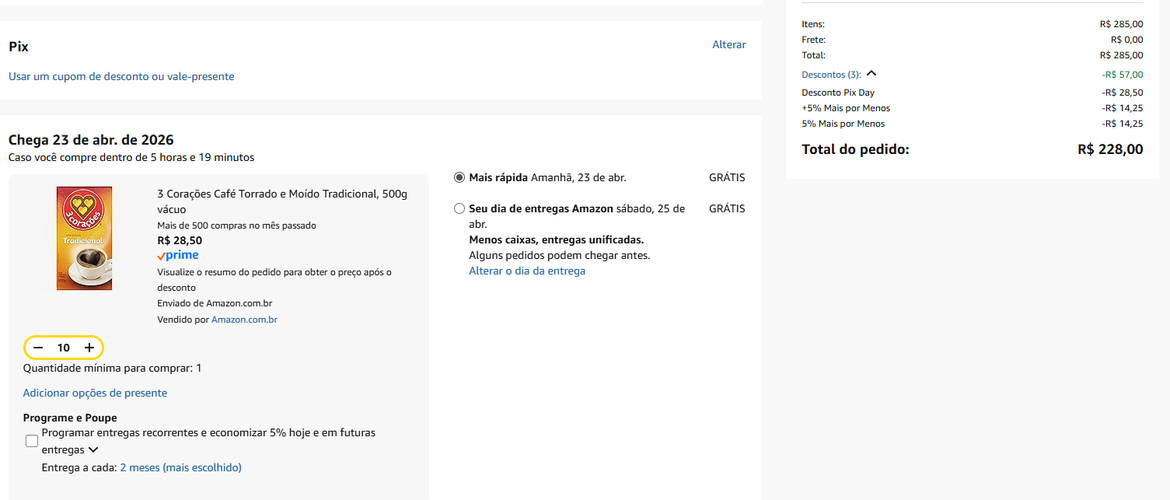Click Alterar next to Pix payment
Viewport: 1170px width, 500px height.
pyautogui.click(x=729, y=45)
